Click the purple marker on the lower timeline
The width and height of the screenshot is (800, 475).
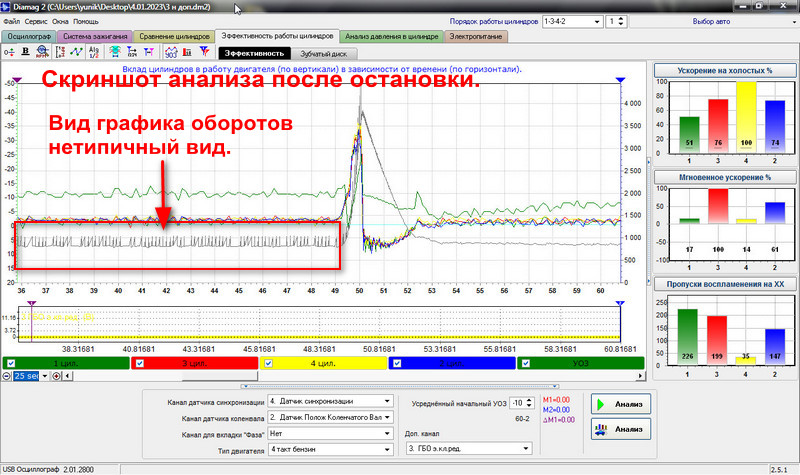point(32,304)
